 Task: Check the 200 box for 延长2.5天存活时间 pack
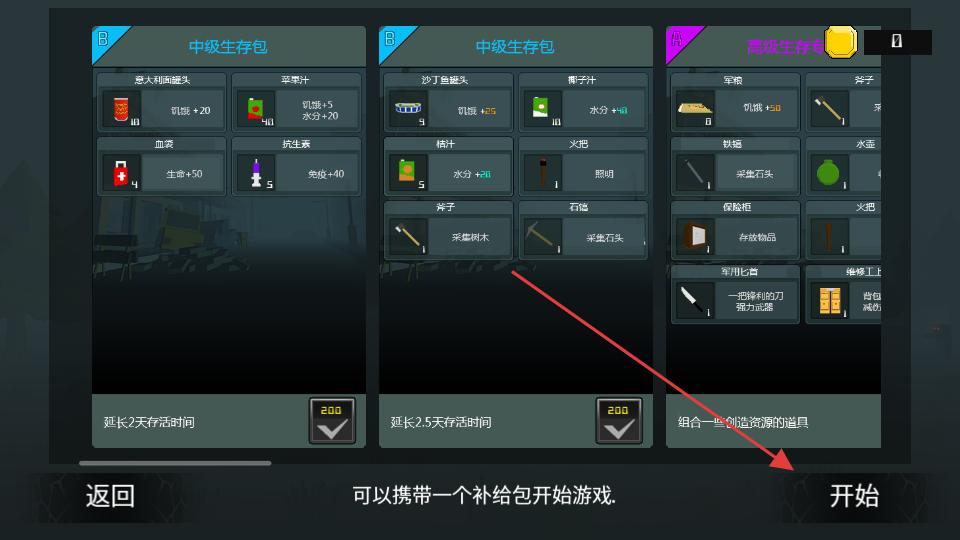(x=618, y=421)
